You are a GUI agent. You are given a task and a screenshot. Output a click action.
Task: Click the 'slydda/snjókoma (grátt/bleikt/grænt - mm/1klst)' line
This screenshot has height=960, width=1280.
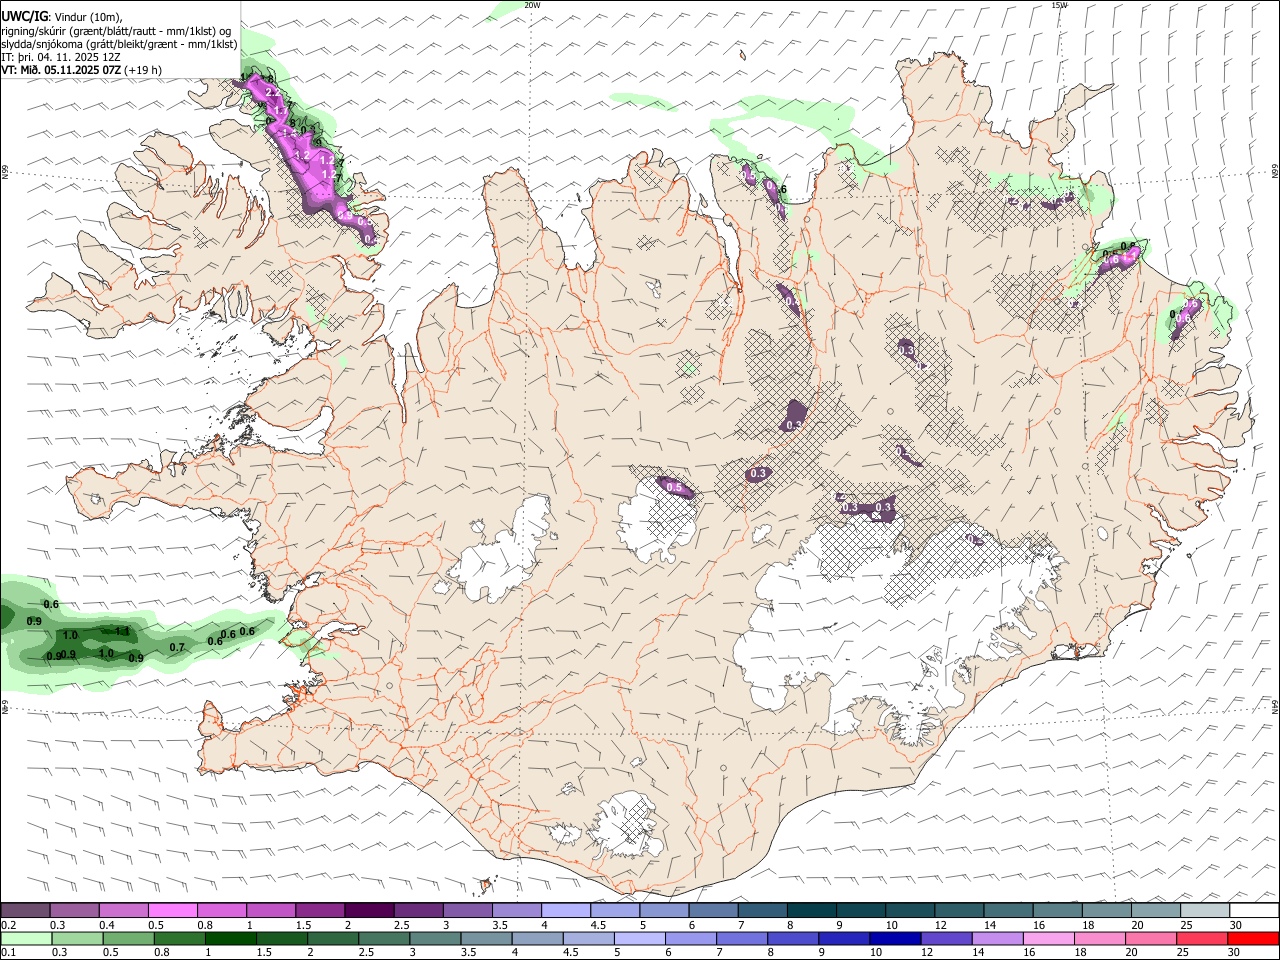click(x=119, y=44)
